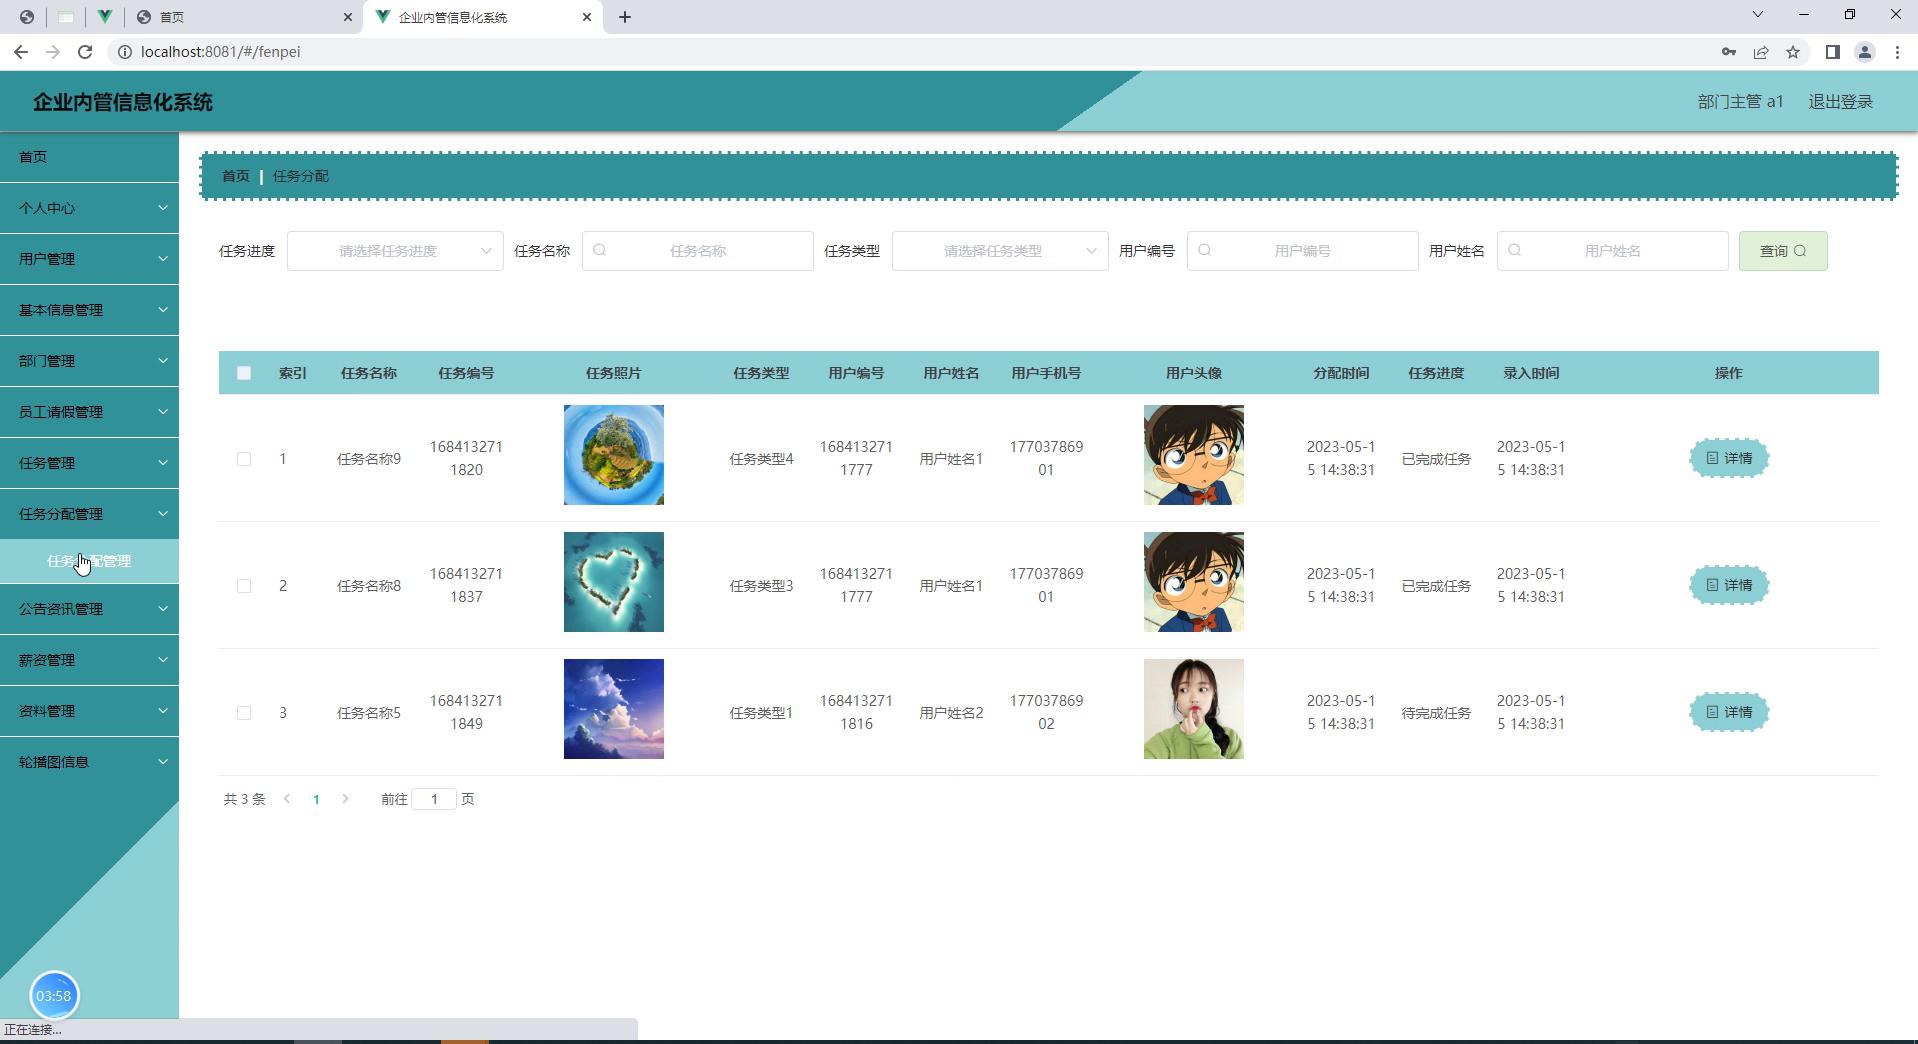The width and height of the screenshot is (1918, 1044).
Task: Open the 任务类型 dropdown filter
Action: (x=1000, y=251)
